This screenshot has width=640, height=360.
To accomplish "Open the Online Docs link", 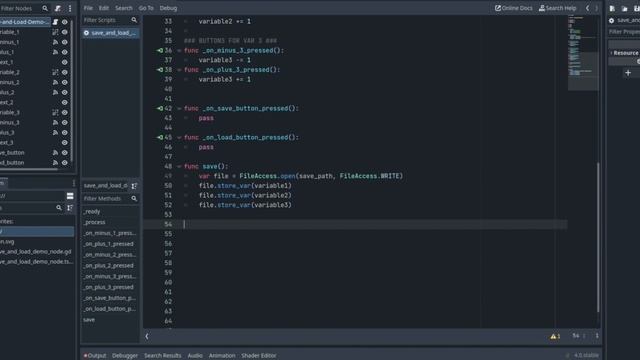I will pos(513,8).
